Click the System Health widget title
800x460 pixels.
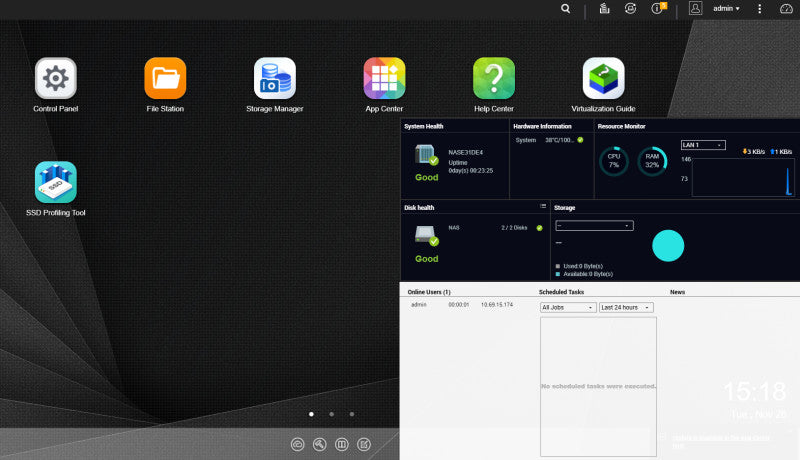(423, 126)
